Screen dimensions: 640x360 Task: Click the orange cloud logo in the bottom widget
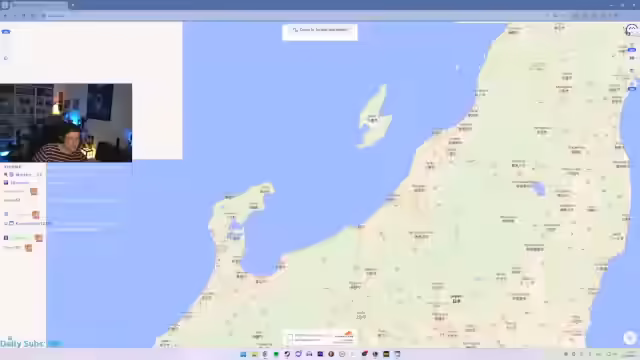348,333
